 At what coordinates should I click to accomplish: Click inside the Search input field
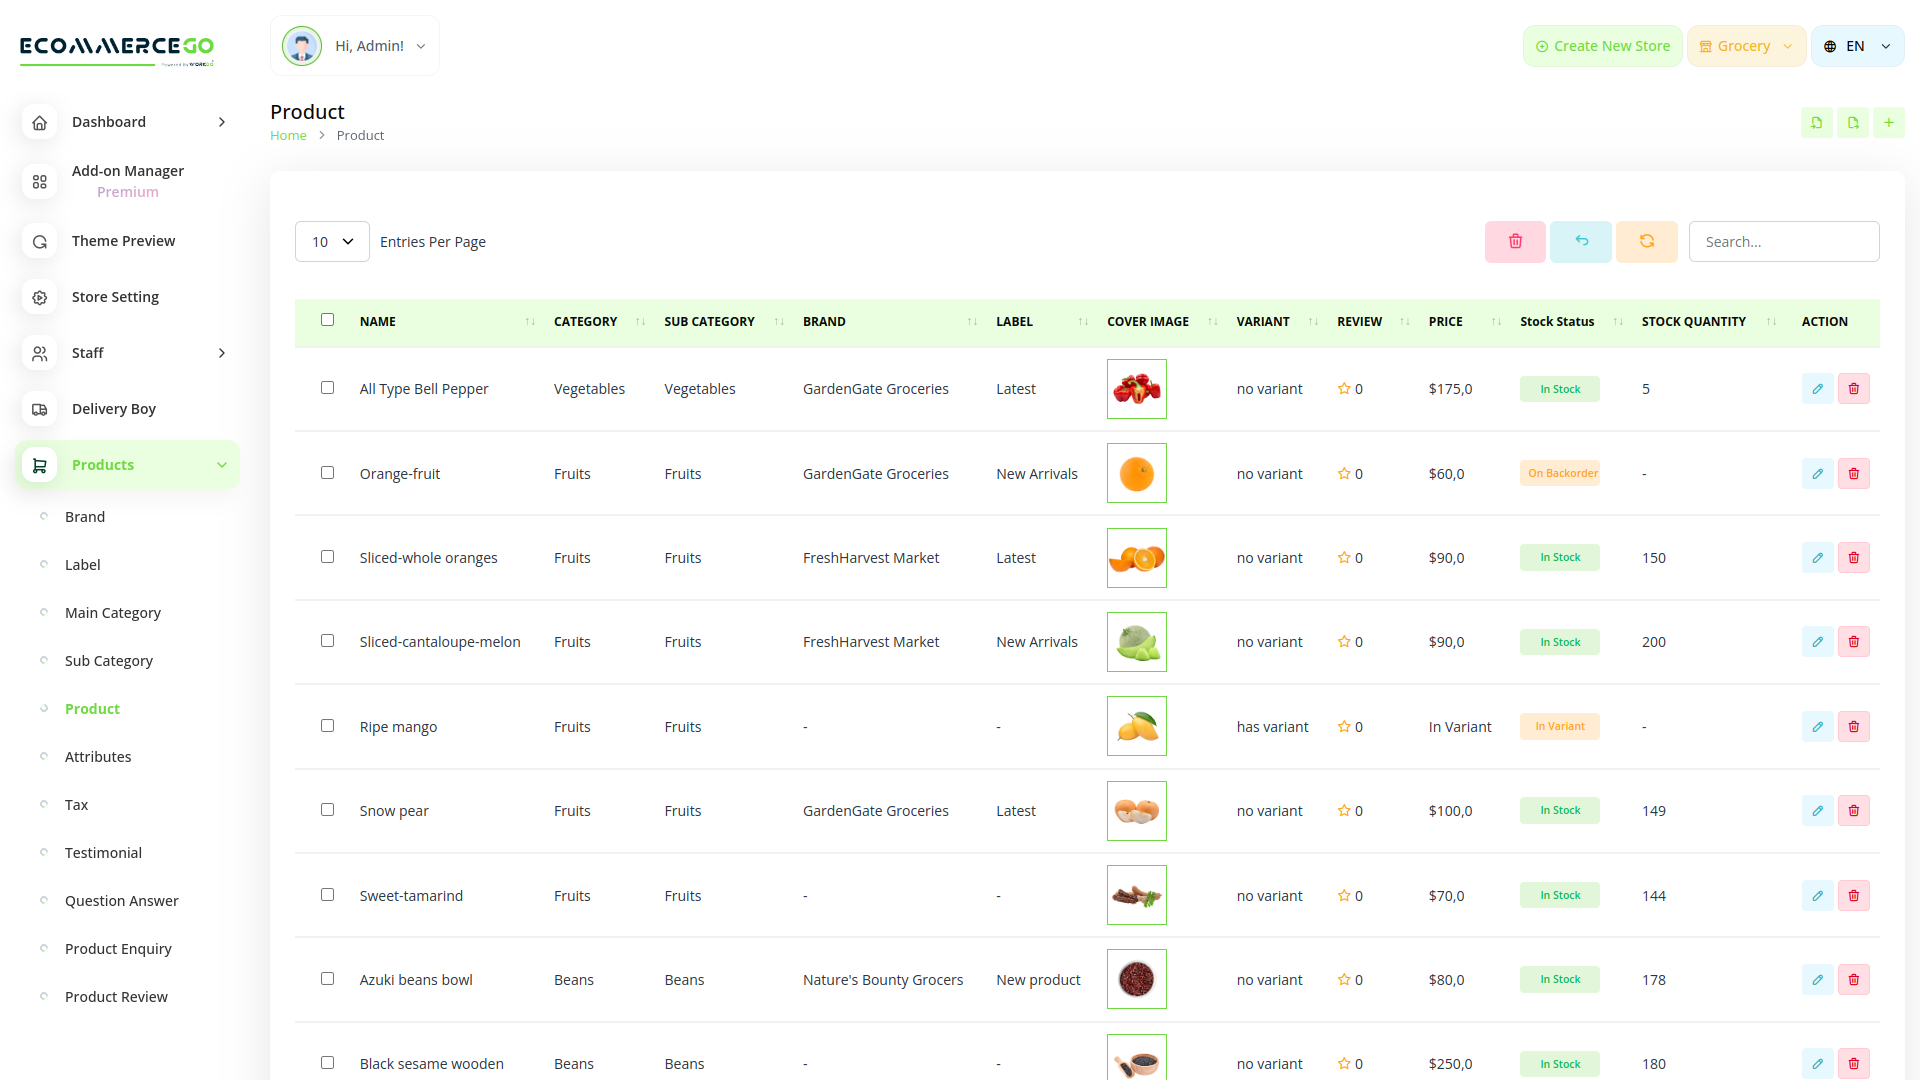(x=1784, y=241)
